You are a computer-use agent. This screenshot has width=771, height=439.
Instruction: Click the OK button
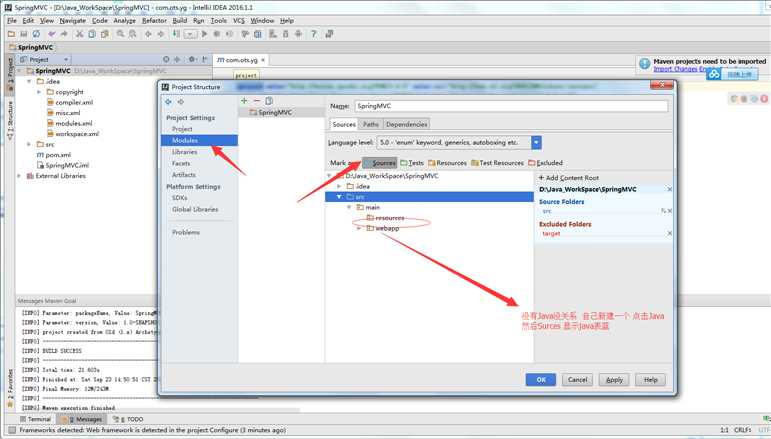coord(541,380)
